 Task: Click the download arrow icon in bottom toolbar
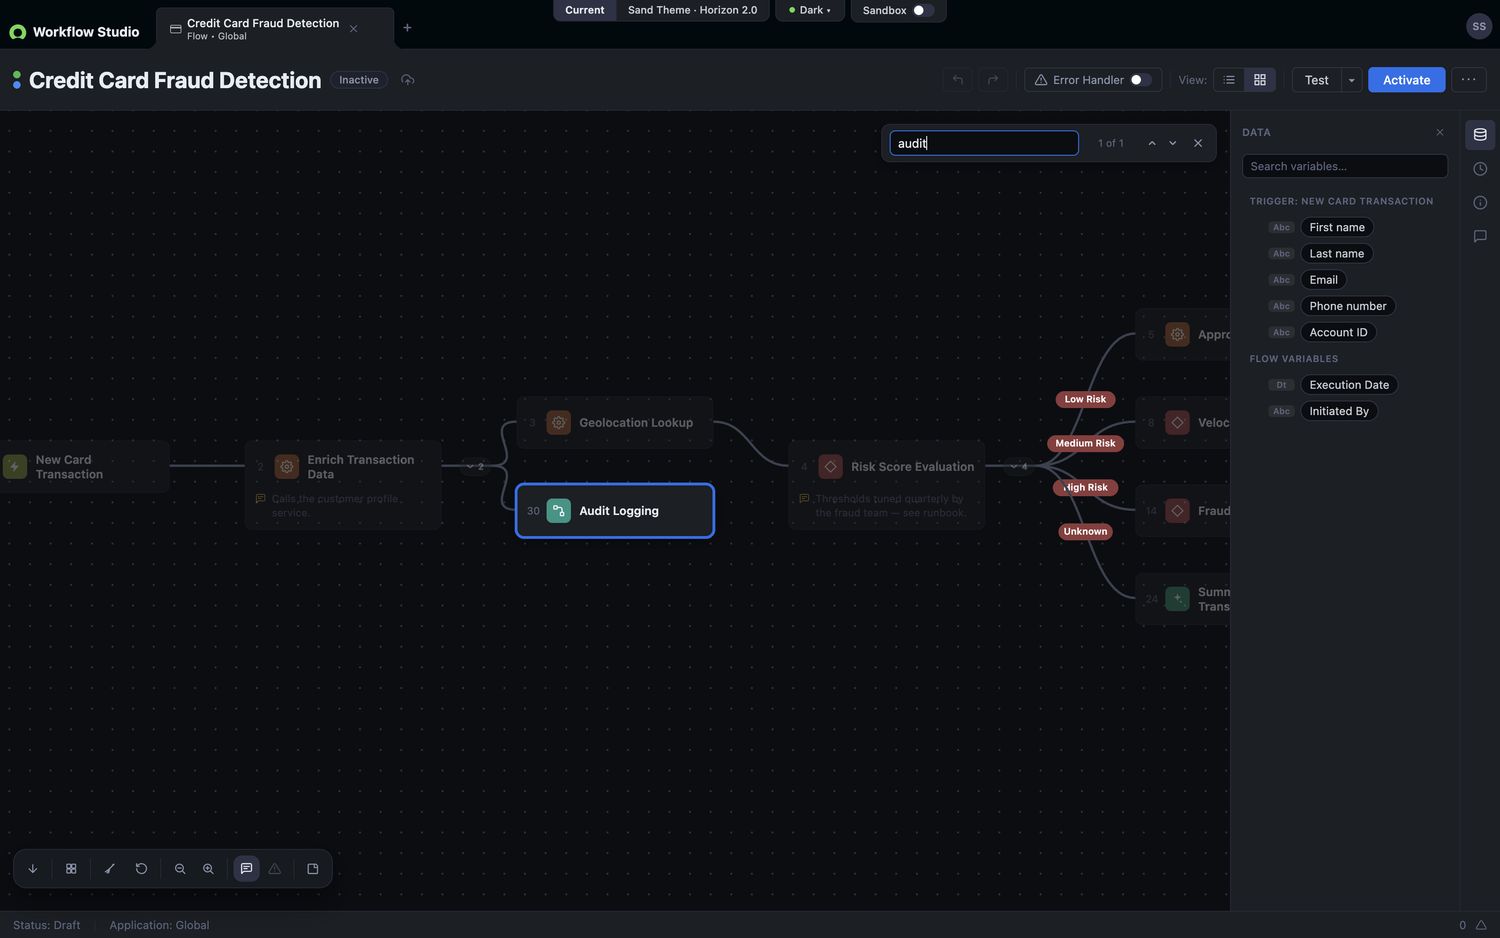(33, 869)
